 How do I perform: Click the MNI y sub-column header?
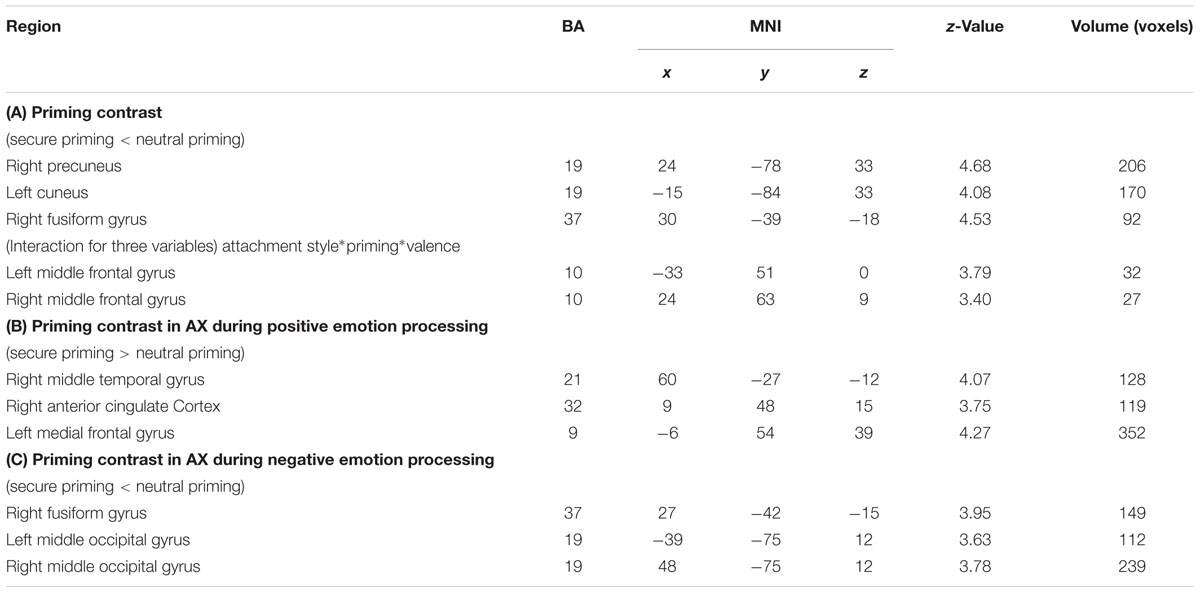[765, 75]
